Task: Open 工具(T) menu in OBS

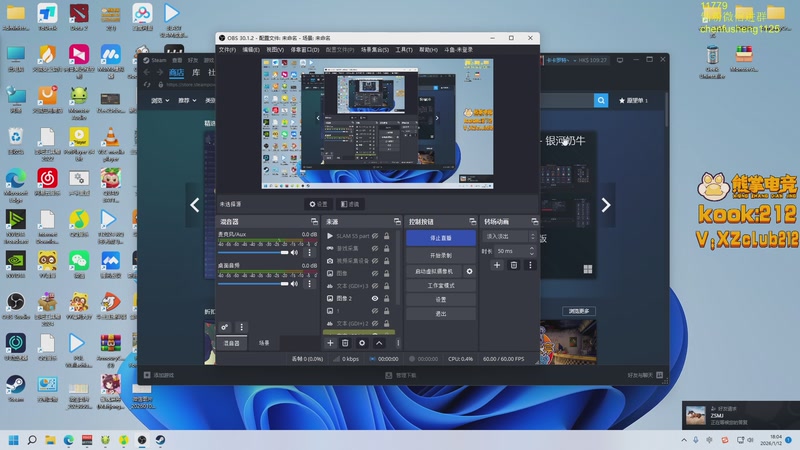Action: coord(404,50)
